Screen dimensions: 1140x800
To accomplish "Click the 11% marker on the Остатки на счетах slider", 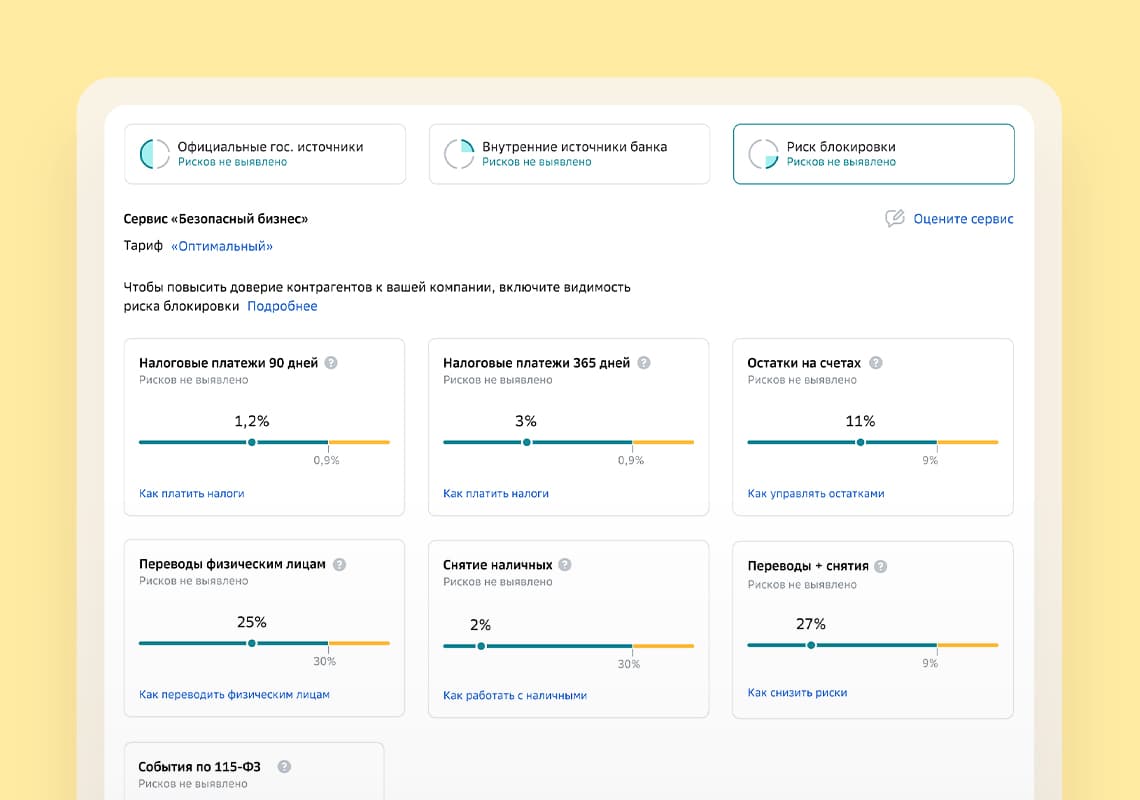I will pyautogui.click(x=860, y=442).
